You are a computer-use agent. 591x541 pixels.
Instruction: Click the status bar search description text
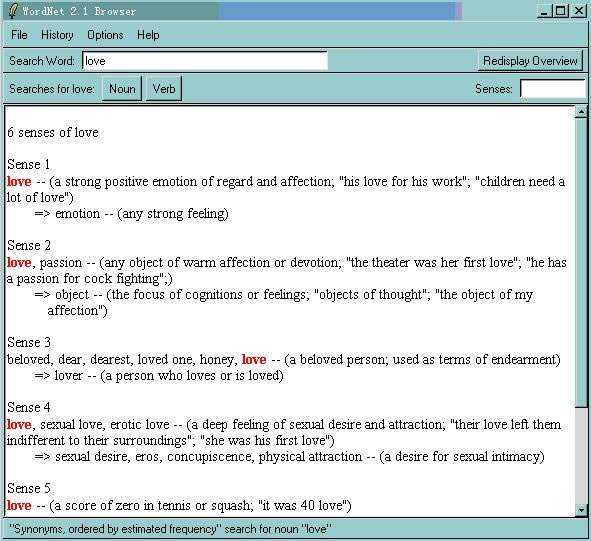pyautogui.click(x=170, y=529)
